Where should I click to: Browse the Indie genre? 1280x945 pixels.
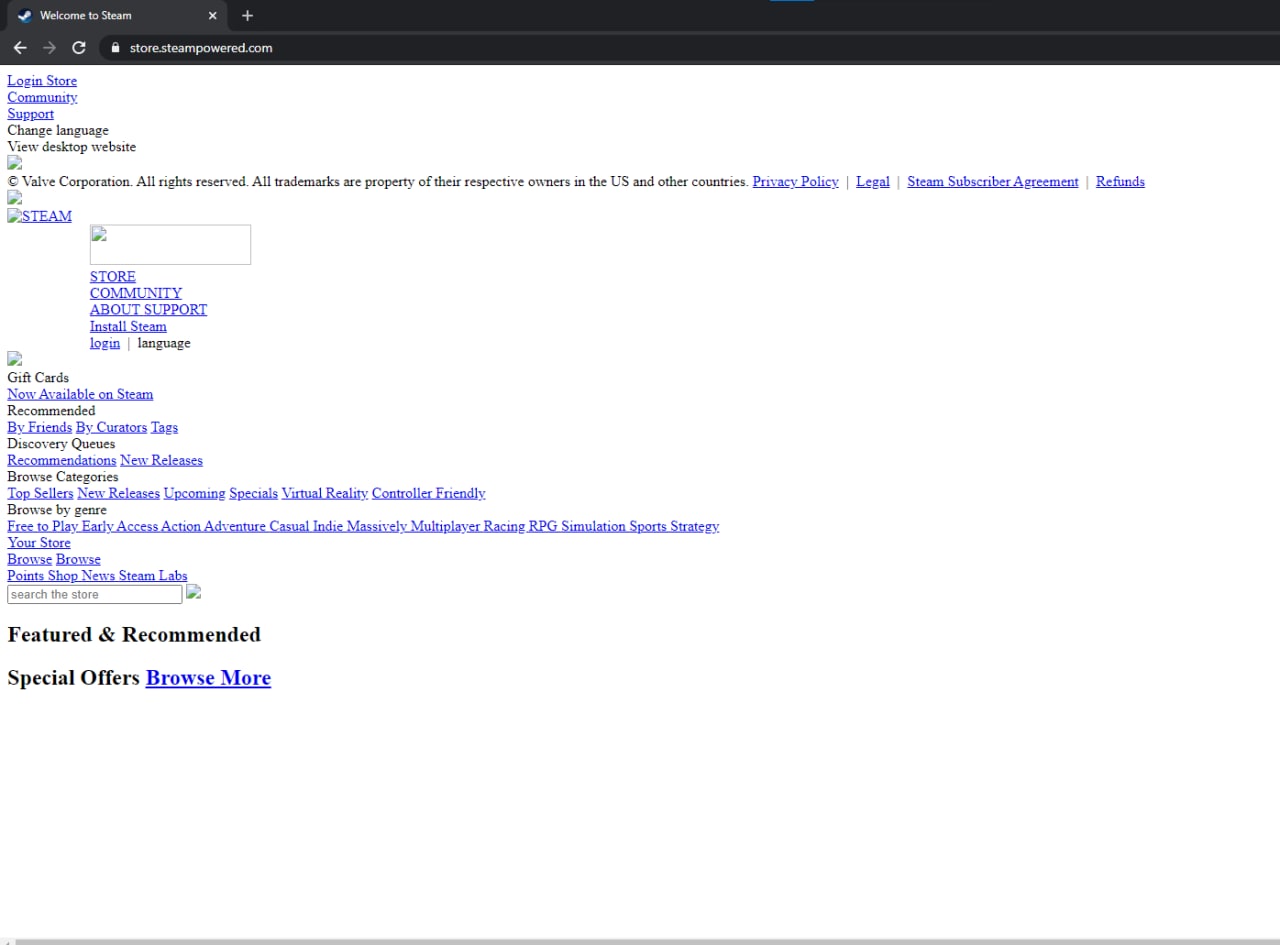[328, 526]
